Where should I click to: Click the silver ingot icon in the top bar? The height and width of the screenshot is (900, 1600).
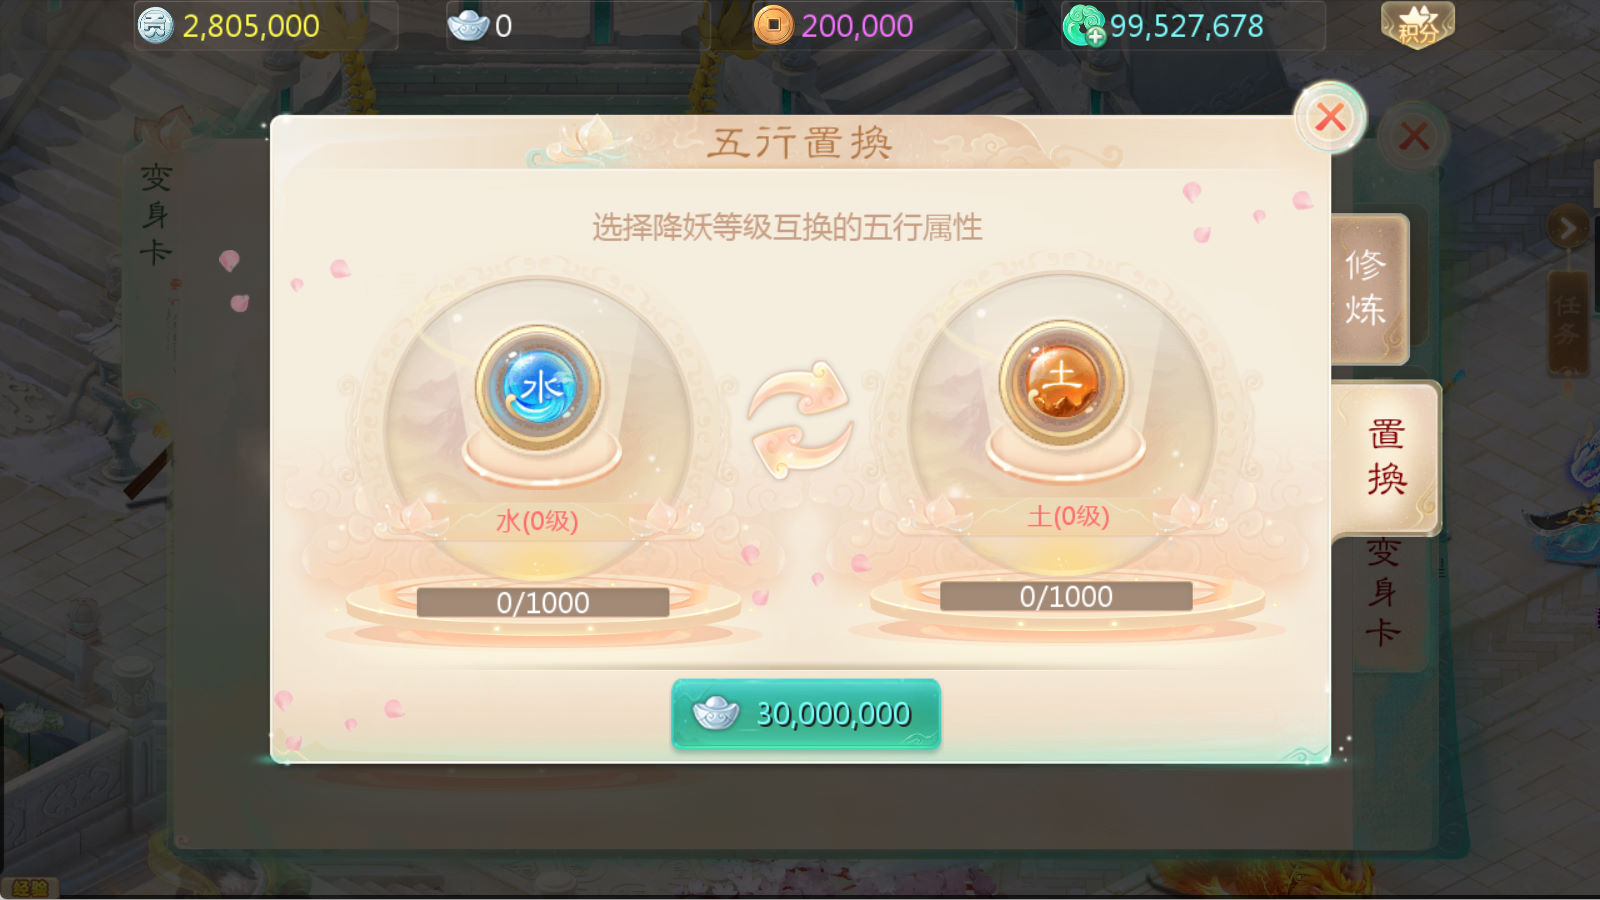[467, 25]
